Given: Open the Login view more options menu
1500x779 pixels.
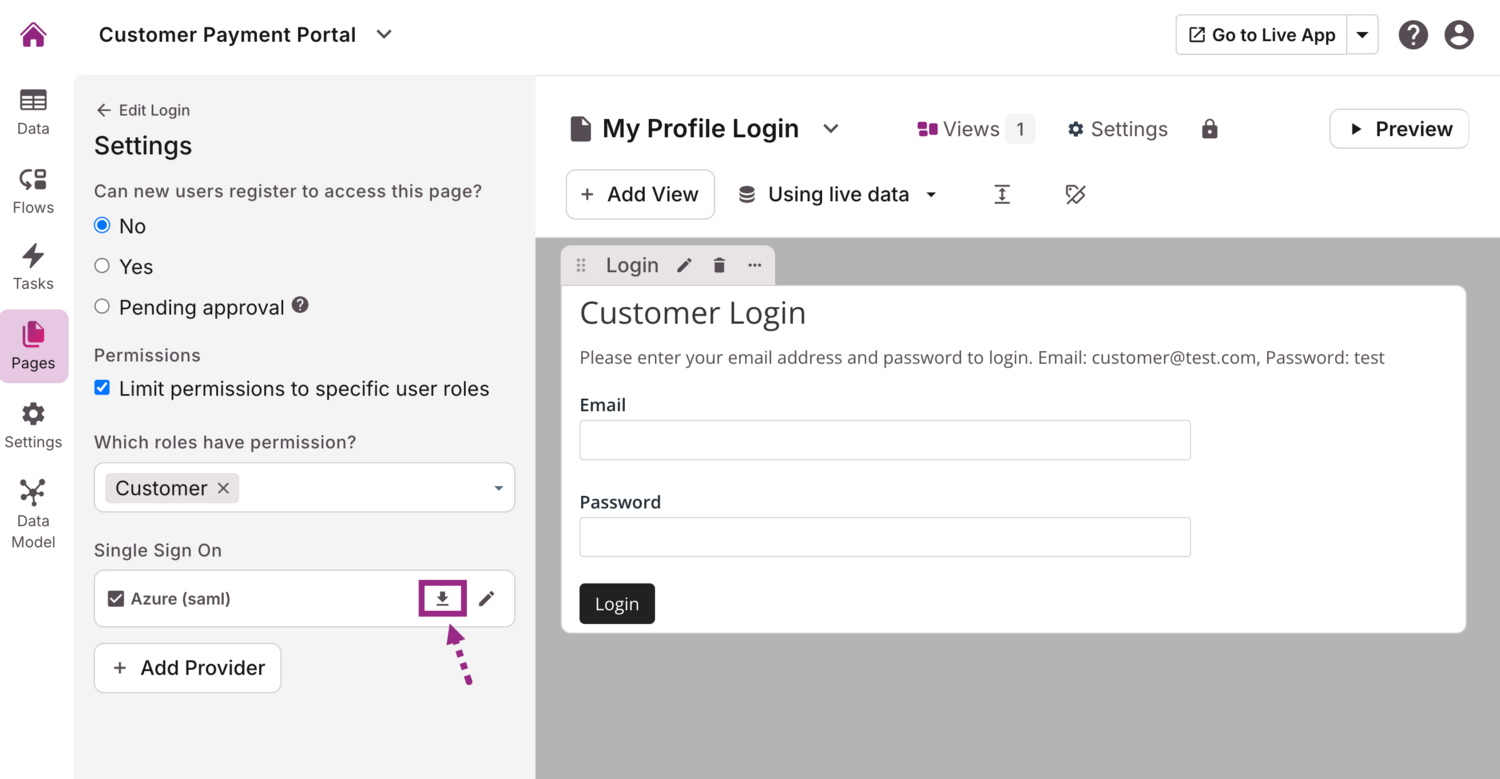Looking at the screenshot, I should click(x=754, y=265).
